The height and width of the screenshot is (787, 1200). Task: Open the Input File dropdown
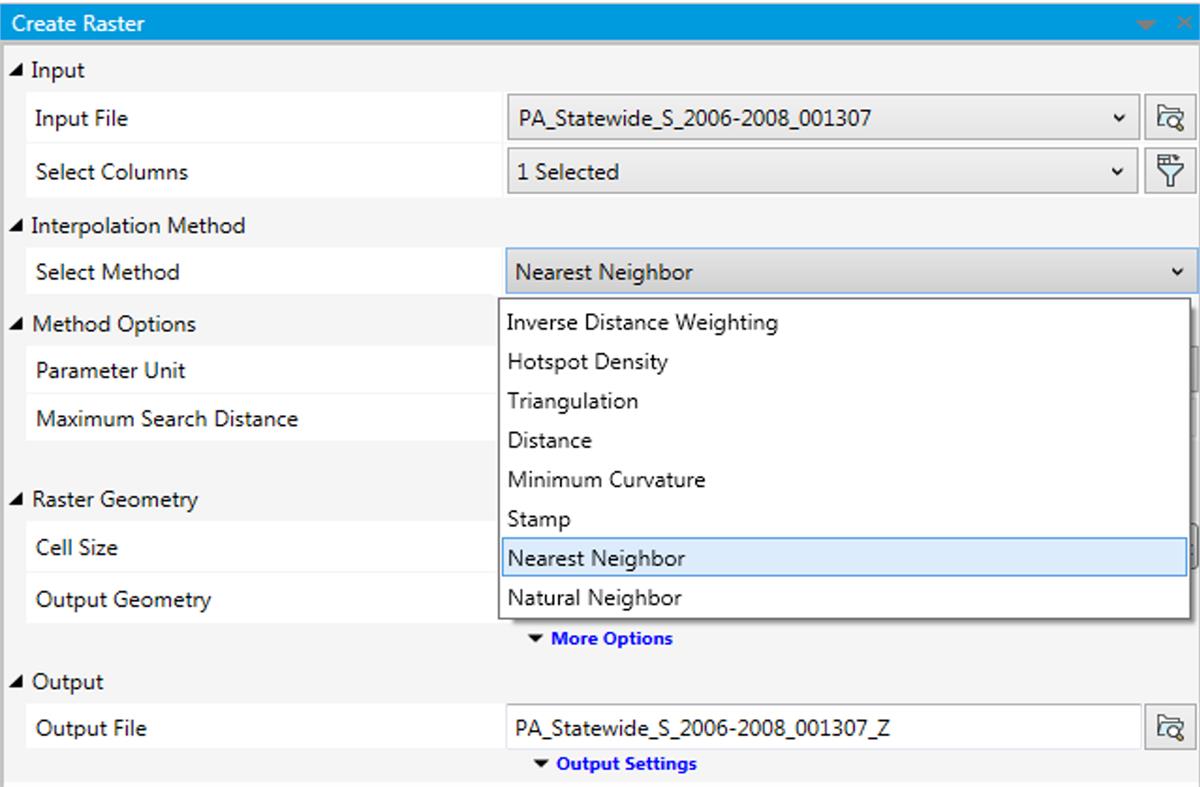[x=1118, y=119]
